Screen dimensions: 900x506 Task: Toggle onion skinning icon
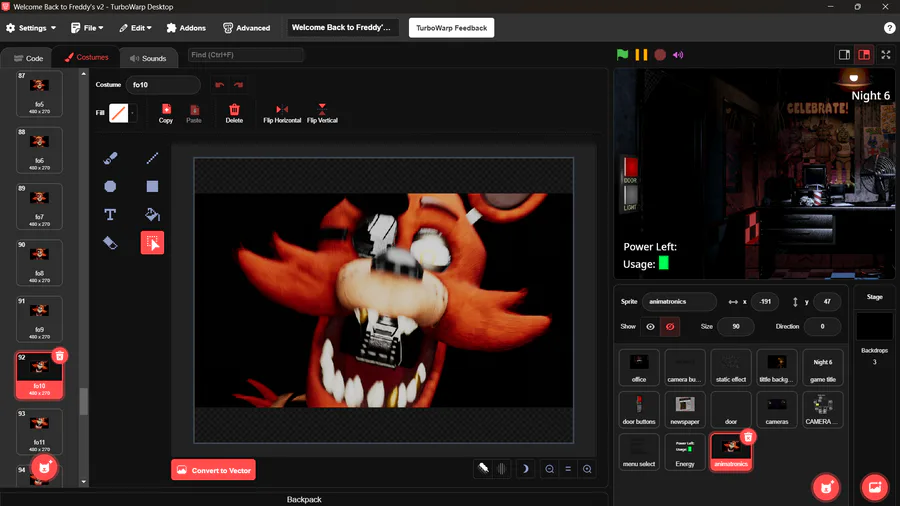(x=502, y=469)
